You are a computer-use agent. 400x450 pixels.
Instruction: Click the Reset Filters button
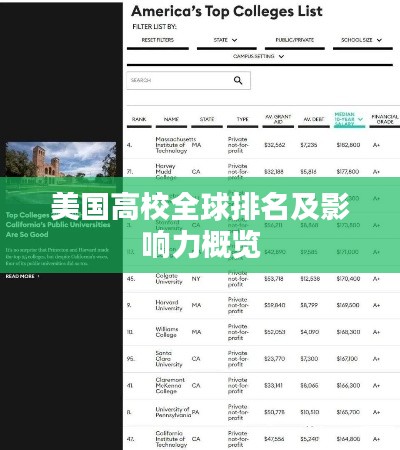[x=158, y=40]
